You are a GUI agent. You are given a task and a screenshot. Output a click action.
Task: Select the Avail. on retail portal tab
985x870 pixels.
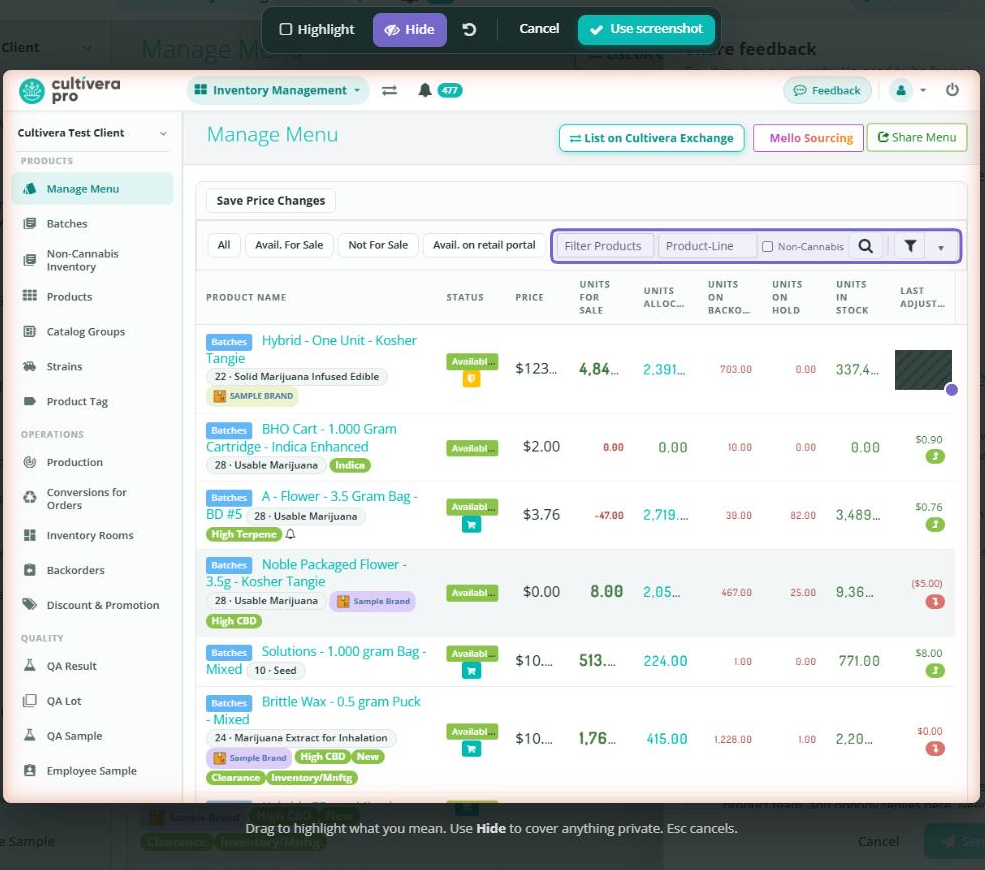[484, 245]
